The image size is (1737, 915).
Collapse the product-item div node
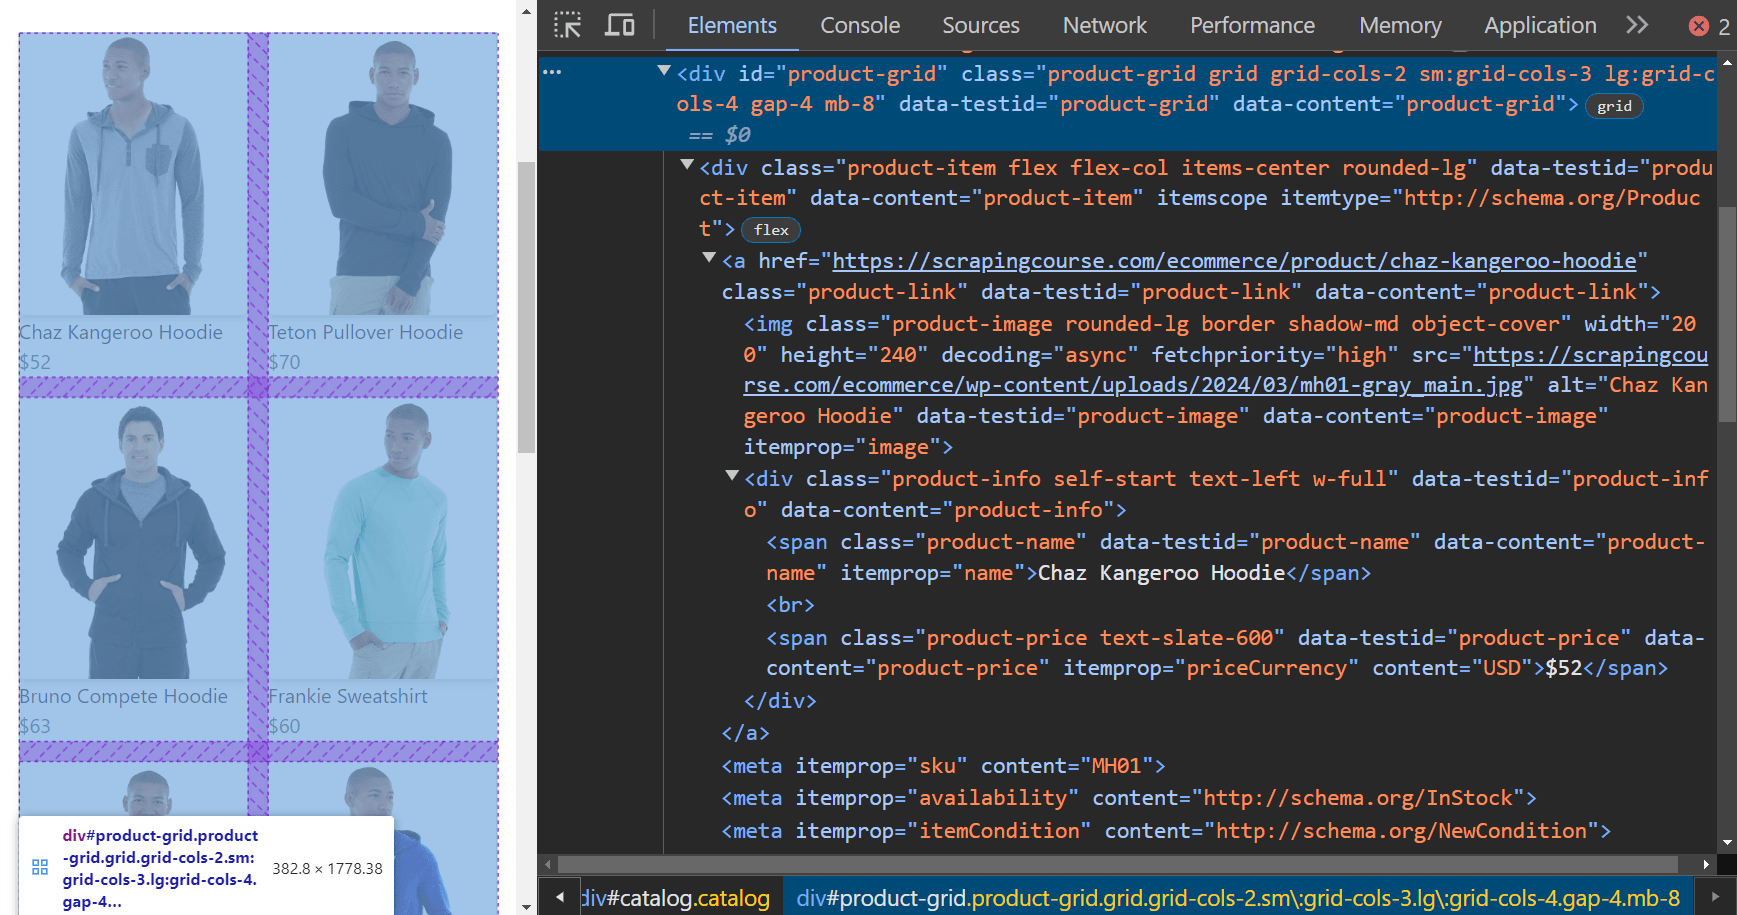[x=687, y=164]
